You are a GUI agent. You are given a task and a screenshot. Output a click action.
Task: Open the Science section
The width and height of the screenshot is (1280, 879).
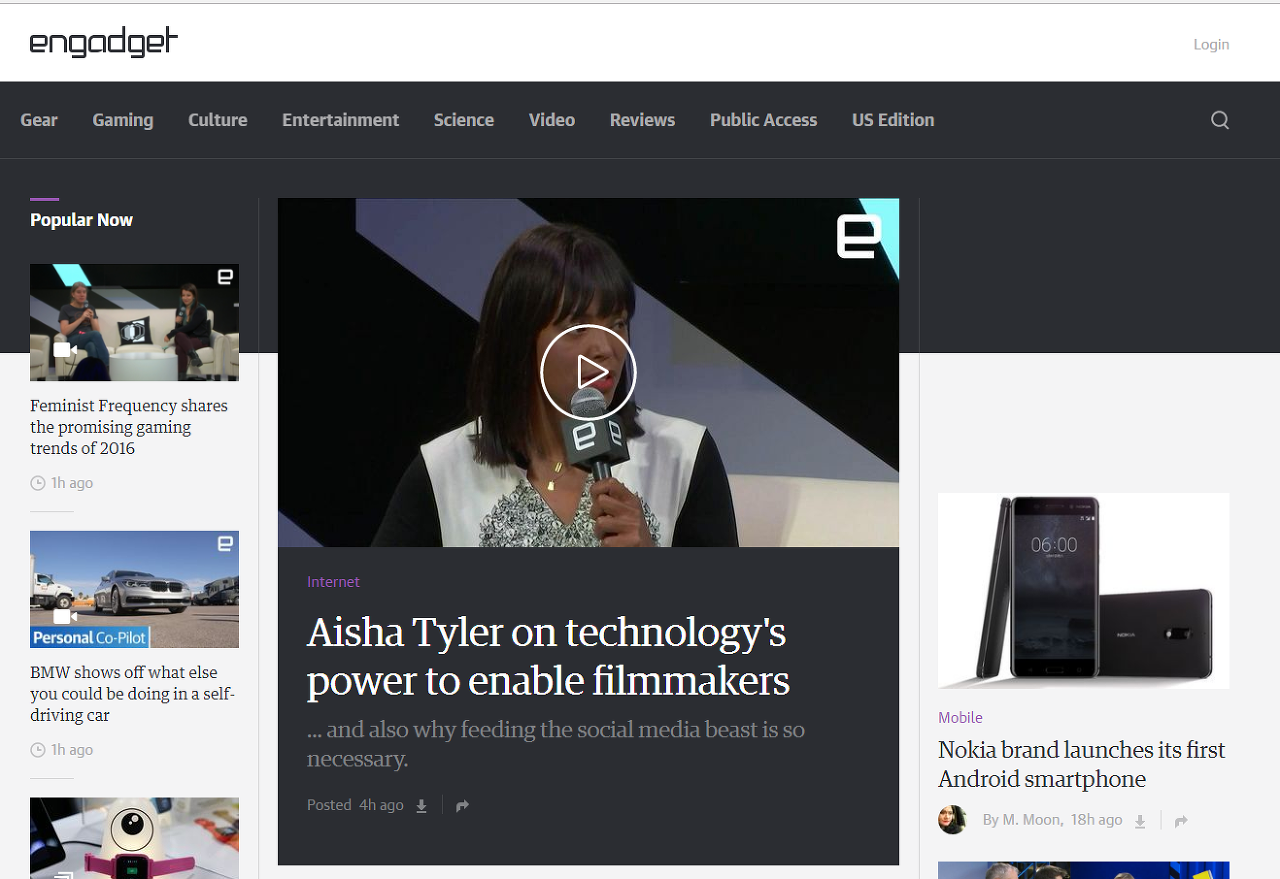click(x=464, y=120)
